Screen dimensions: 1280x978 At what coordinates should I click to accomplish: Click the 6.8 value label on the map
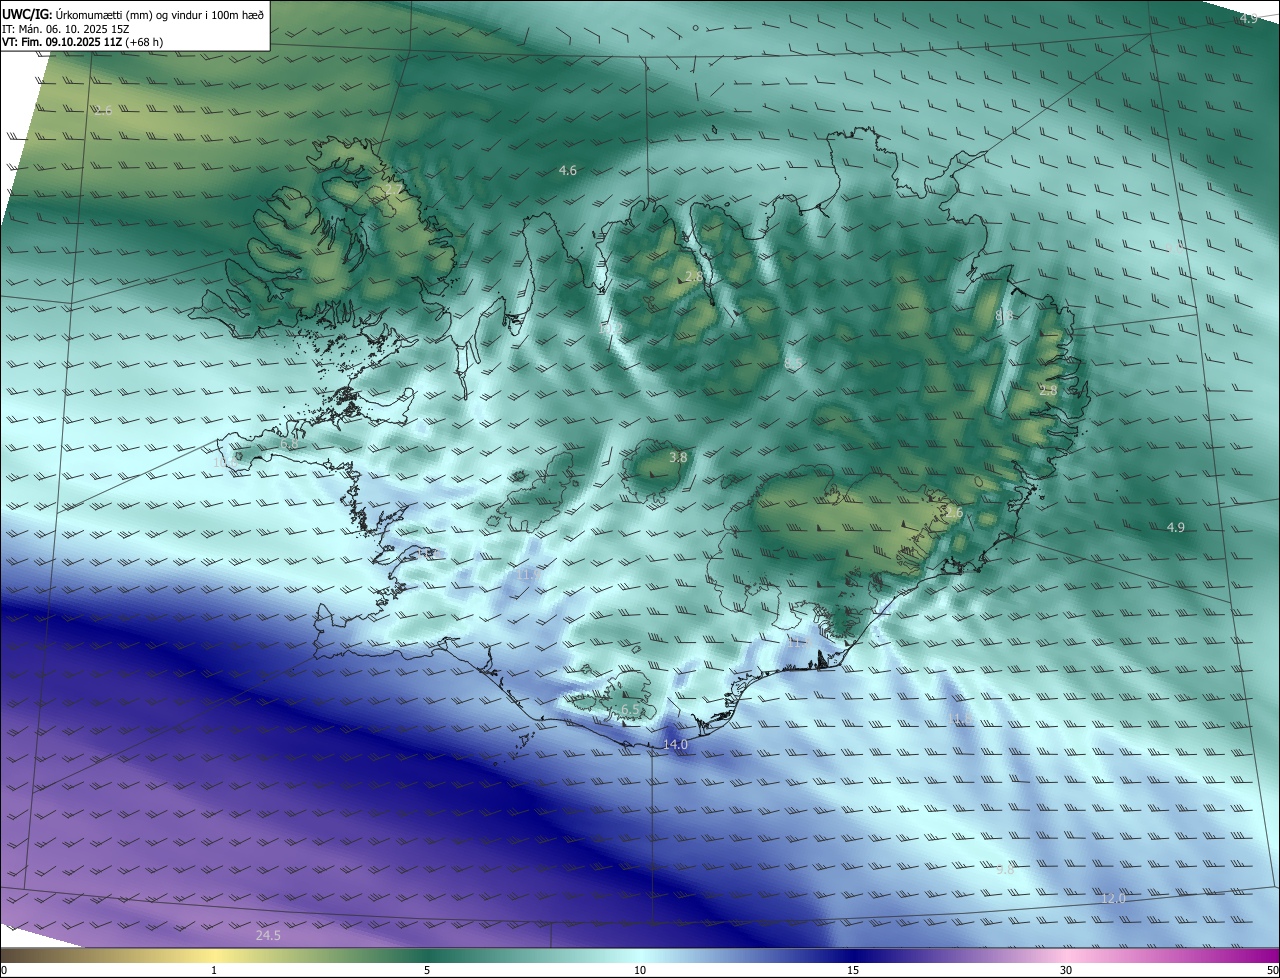[288, 445]
